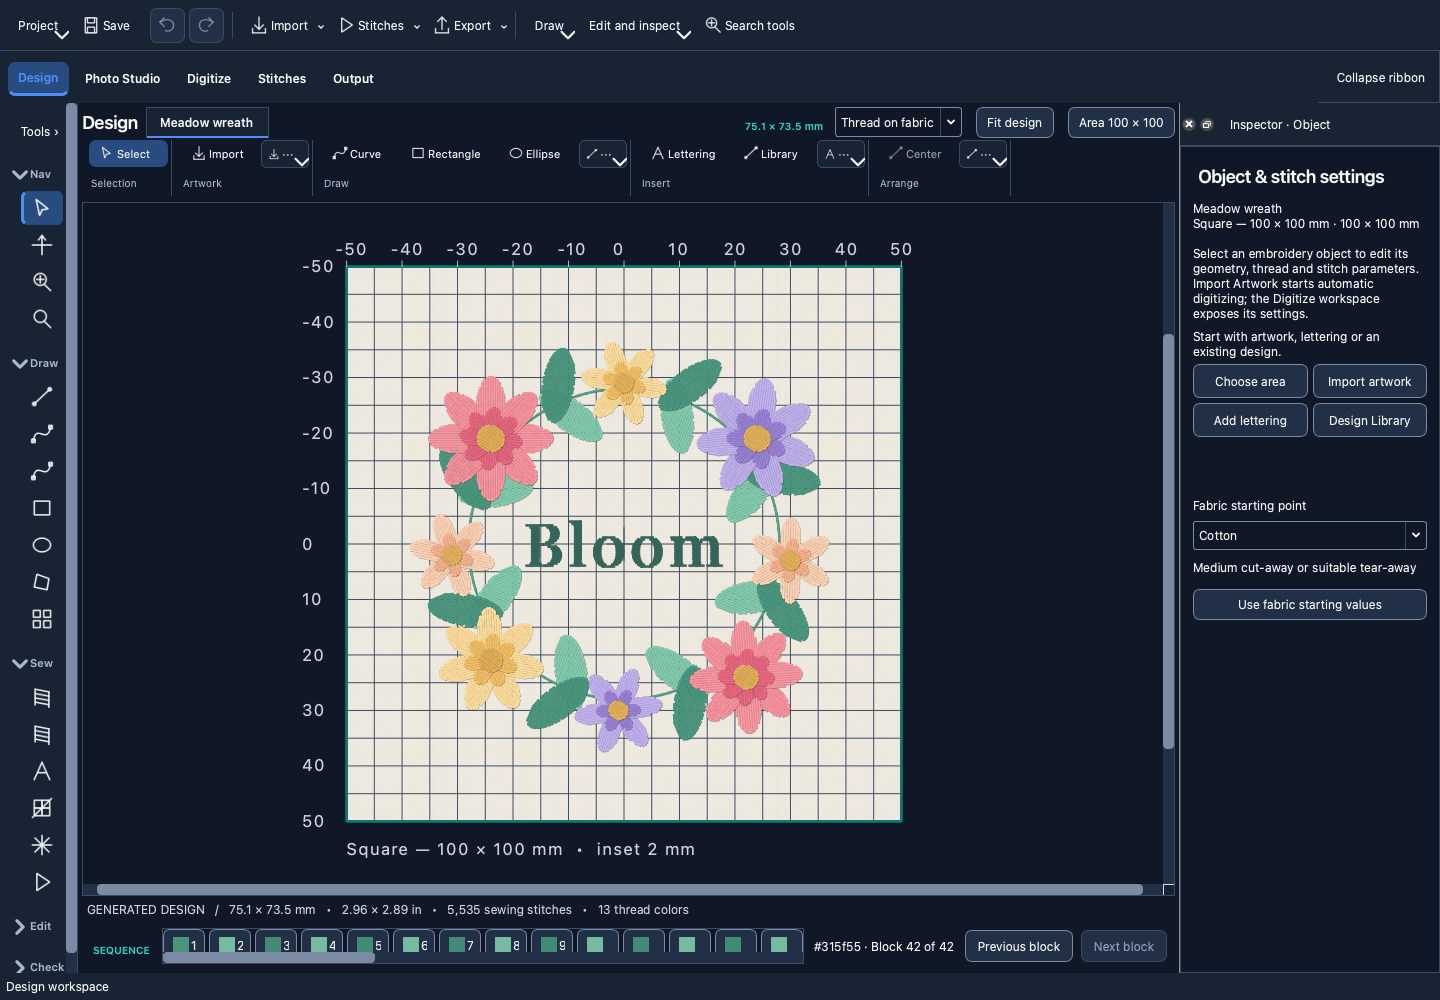Undo the last action
Viewport: 1440px width, 1000px height.
(168, 26)
